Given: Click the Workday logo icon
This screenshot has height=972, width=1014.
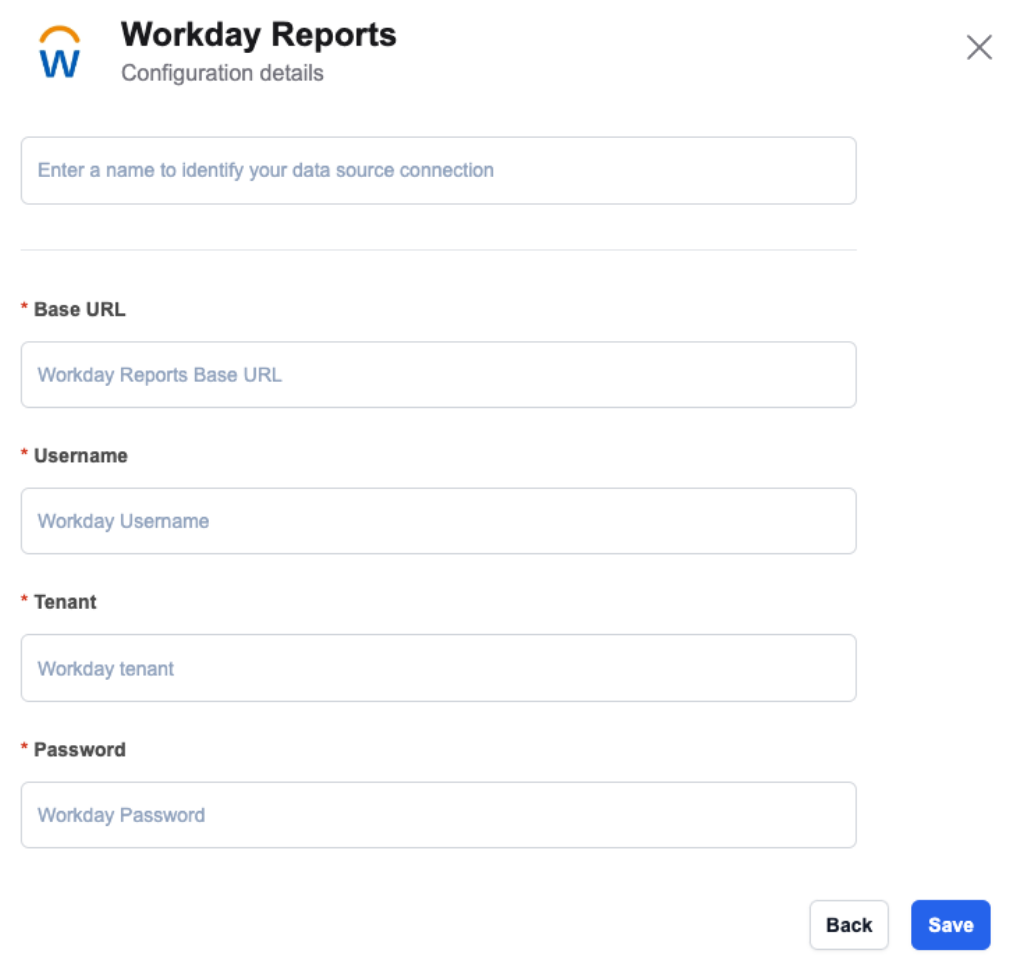Looking at the screenshot, I should (x=59, y=53).
